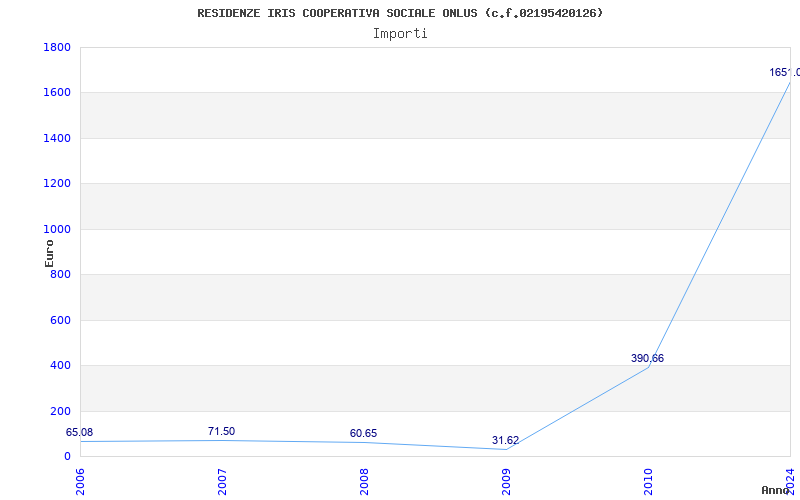This screenshot has width=800, height=500.
Task: Select the 65.08 data label
Action: 80,433
